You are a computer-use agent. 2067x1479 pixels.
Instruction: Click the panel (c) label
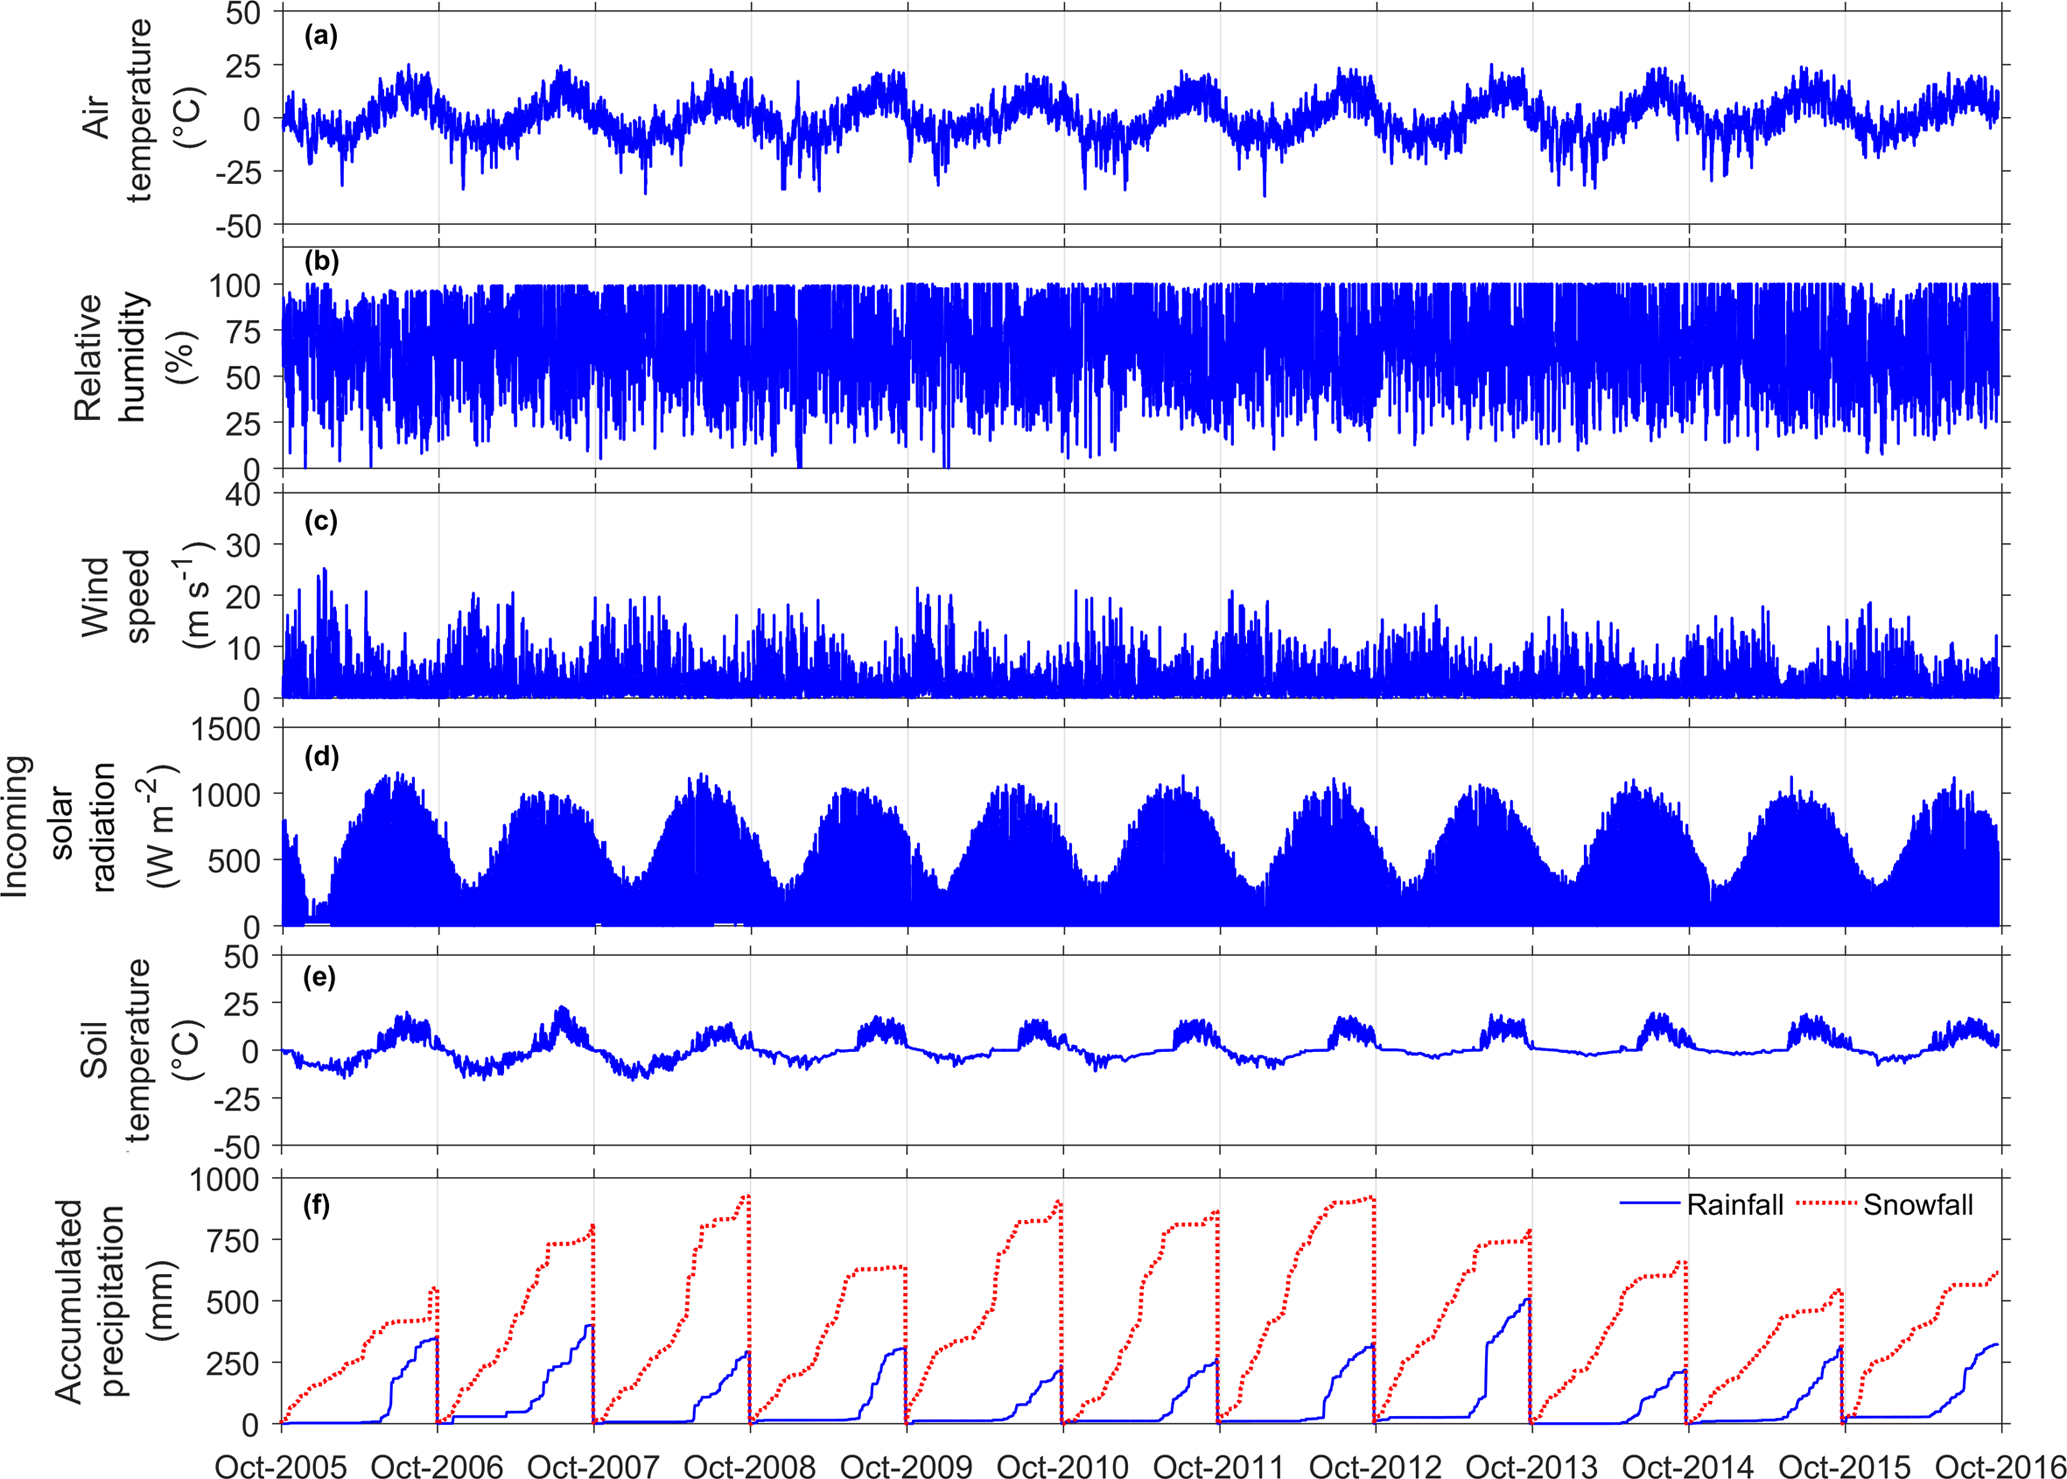[321, 521]
